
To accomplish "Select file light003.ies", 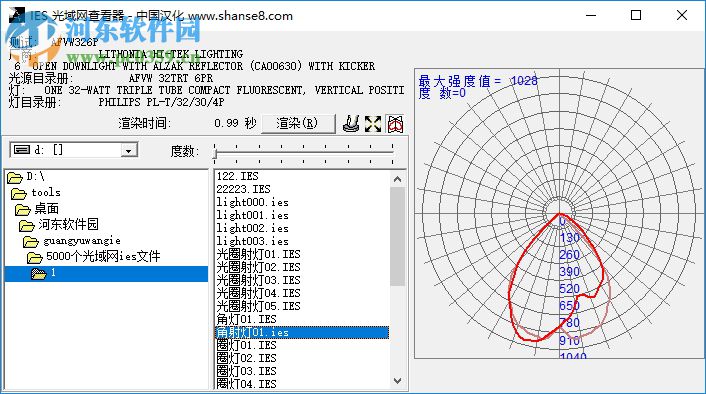I will pyautogui.click(x=253, y=241).
